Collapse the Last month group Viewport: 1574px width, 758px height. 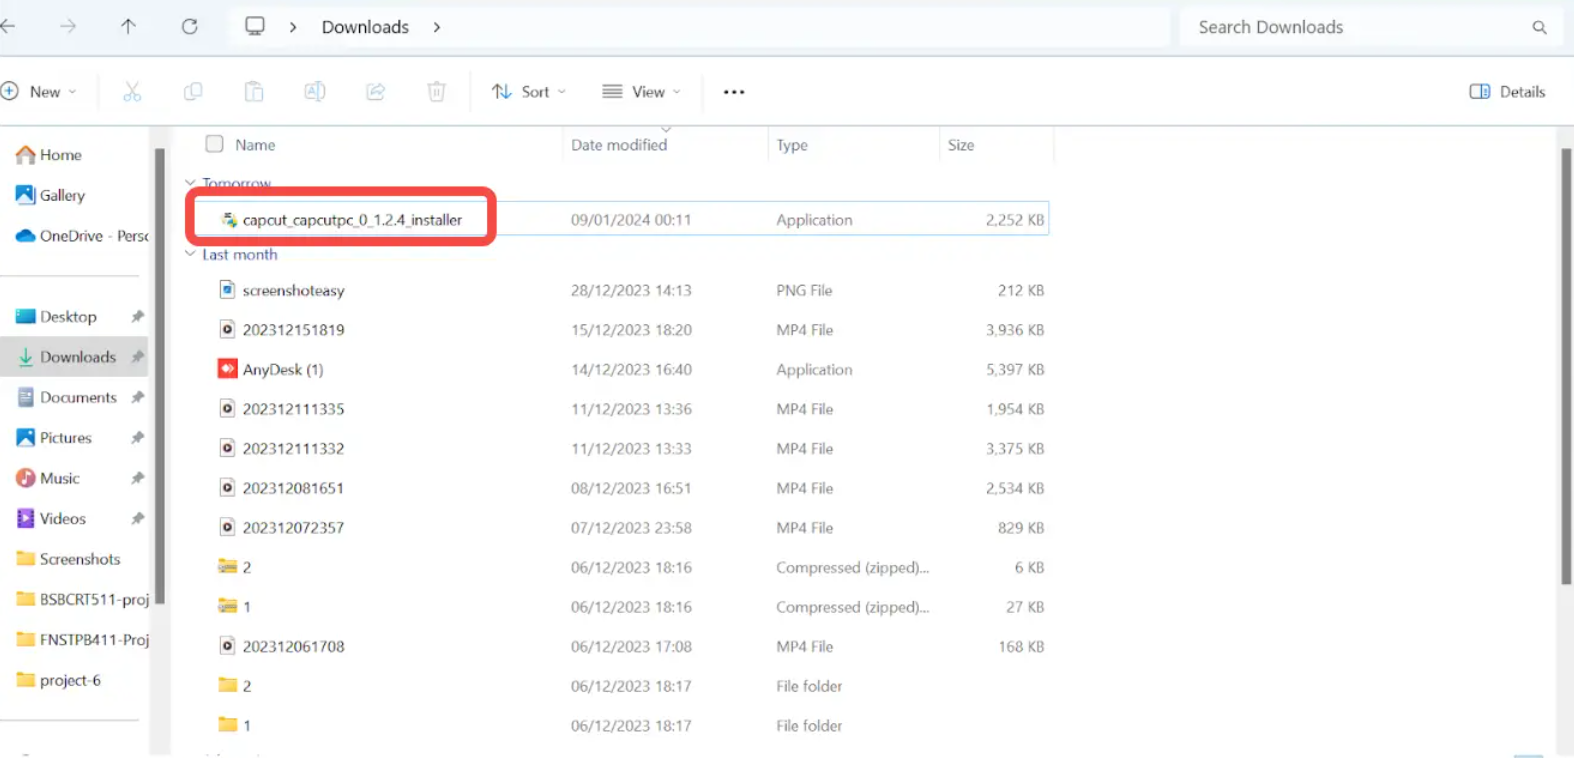pos(190,255)
